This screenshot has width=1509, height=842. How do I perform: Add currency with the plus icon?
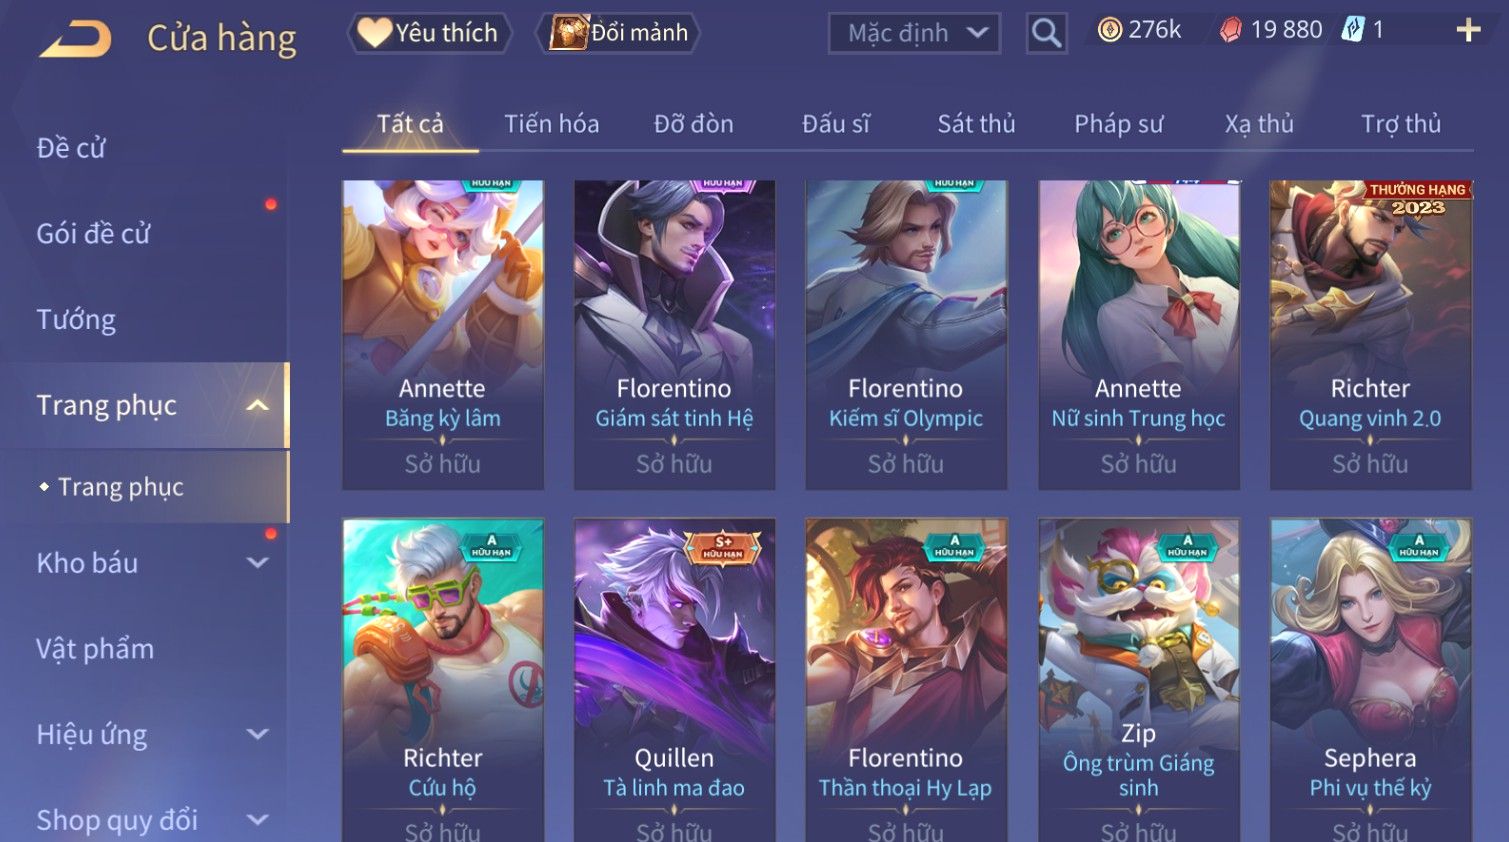[x=1467, y=30]
